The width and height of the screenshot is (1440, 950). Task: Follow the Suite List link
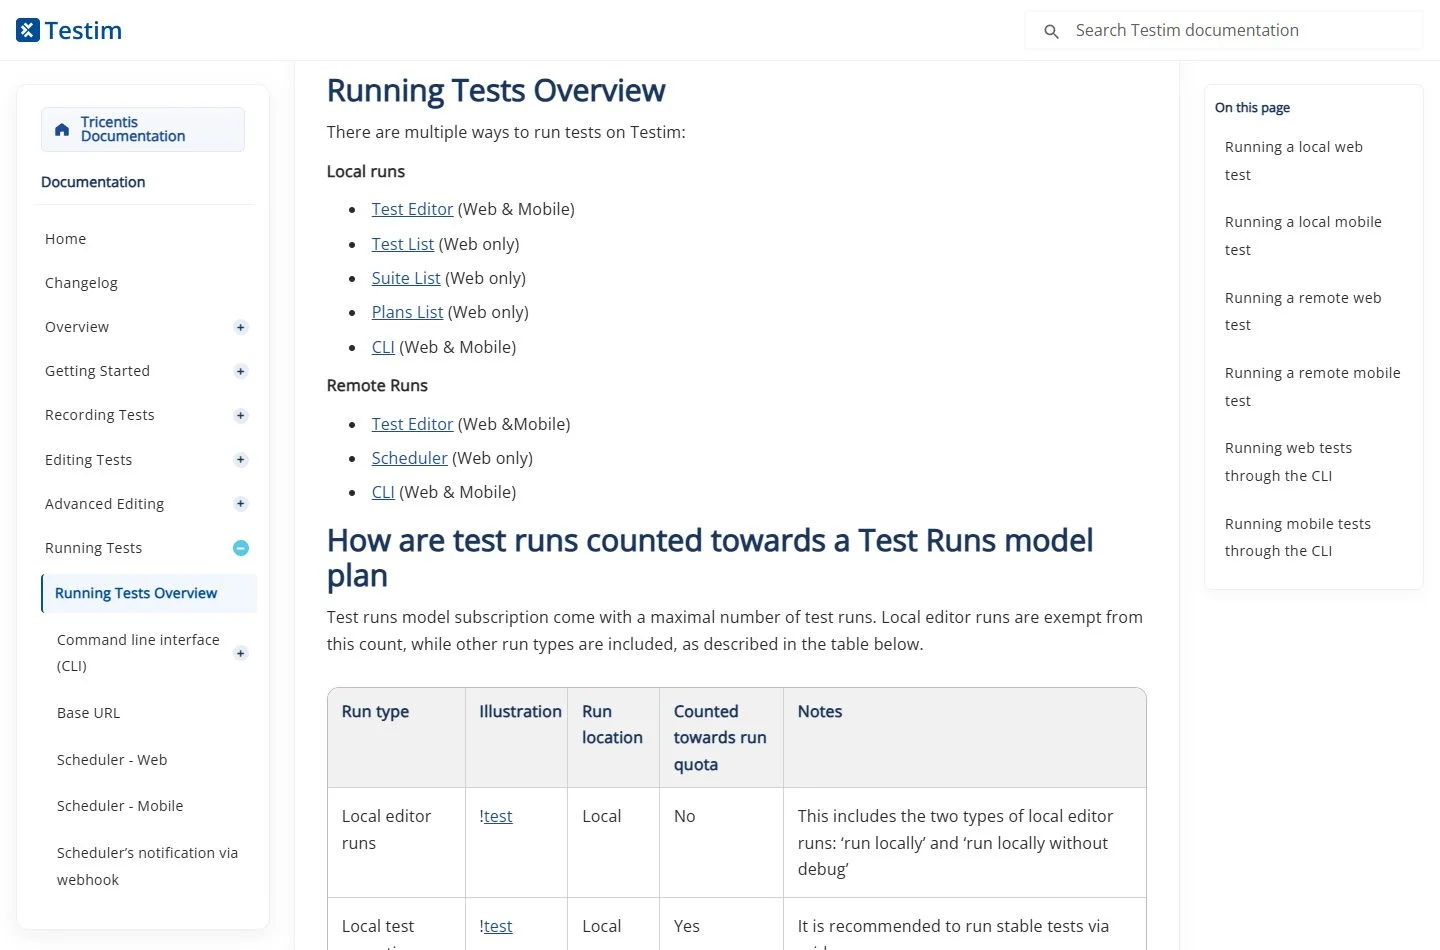[406, 278]
